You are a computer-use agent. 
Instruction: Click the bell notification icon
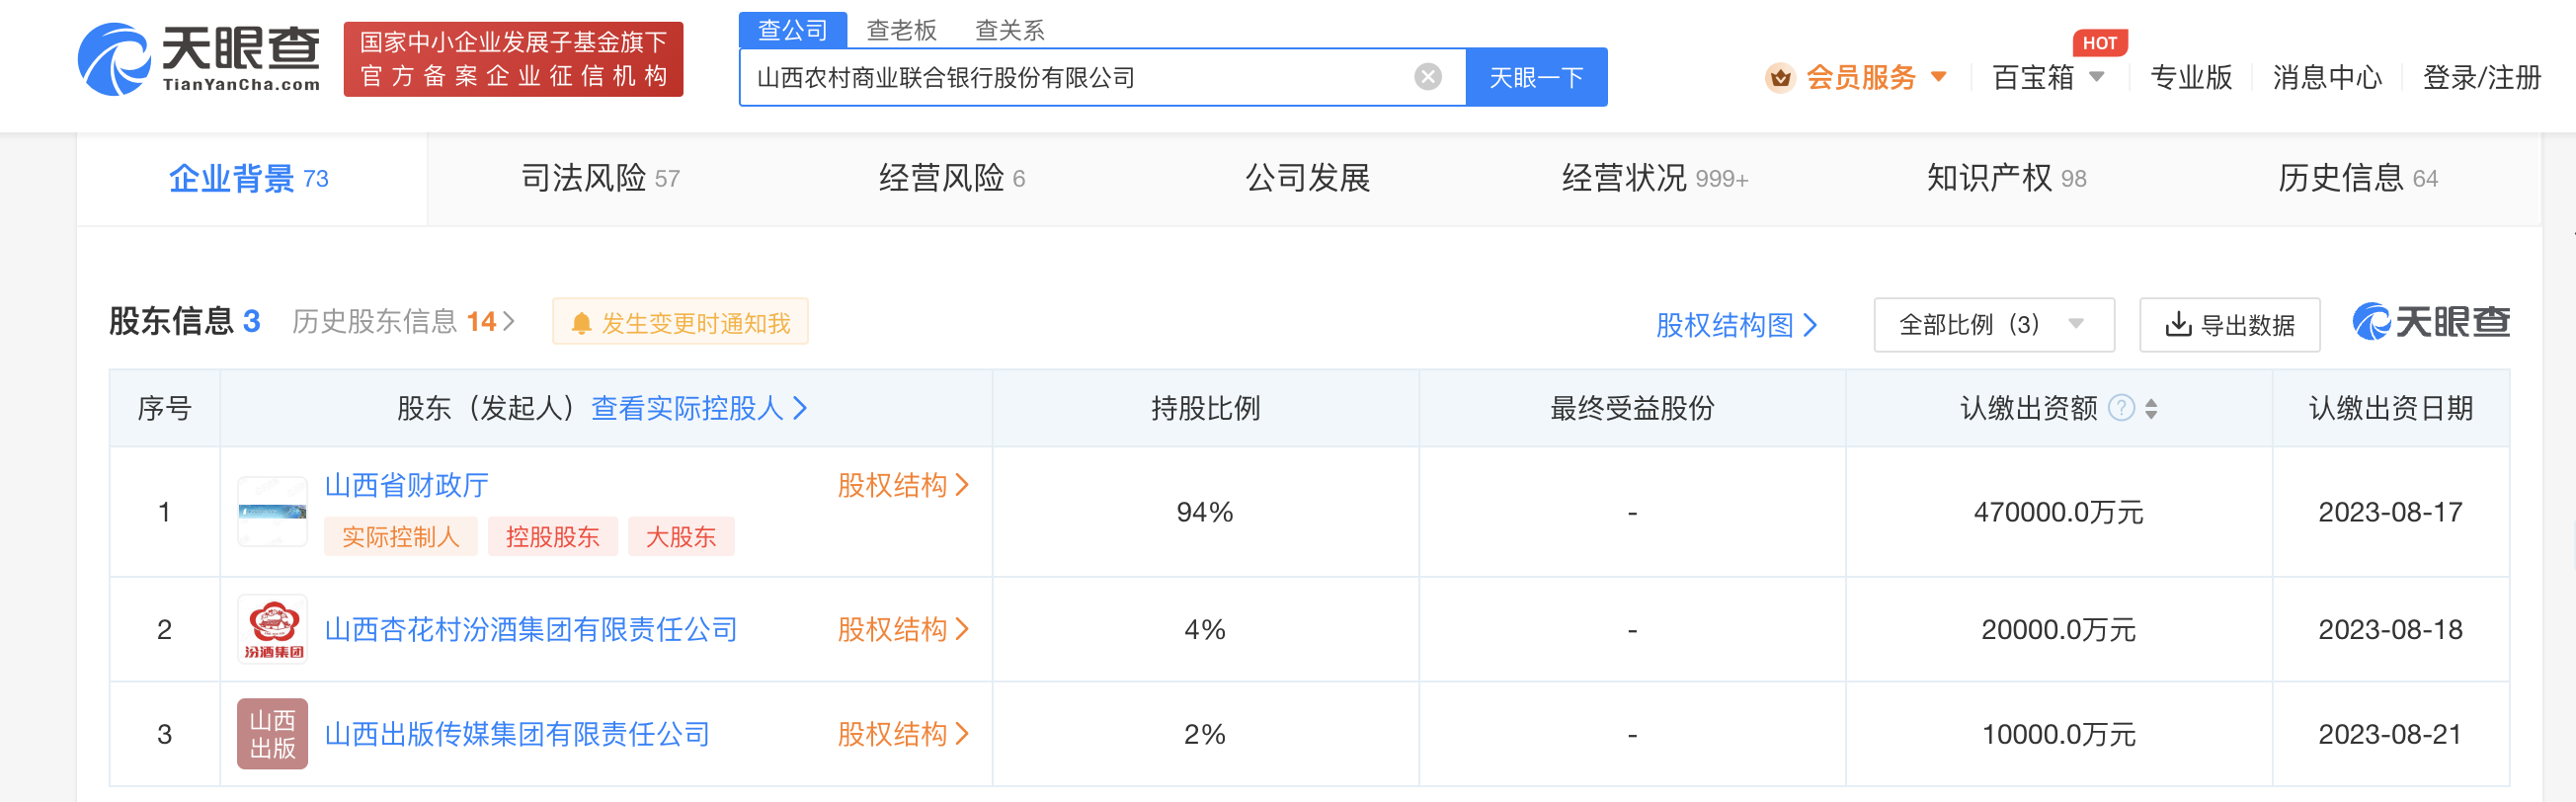(x=581, y=324)
